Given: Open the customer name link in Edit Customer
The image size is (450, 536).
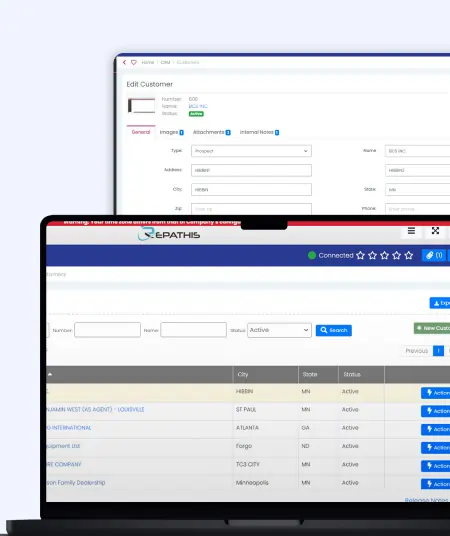Looking at the screenshot, I should (x=198, y=106).
